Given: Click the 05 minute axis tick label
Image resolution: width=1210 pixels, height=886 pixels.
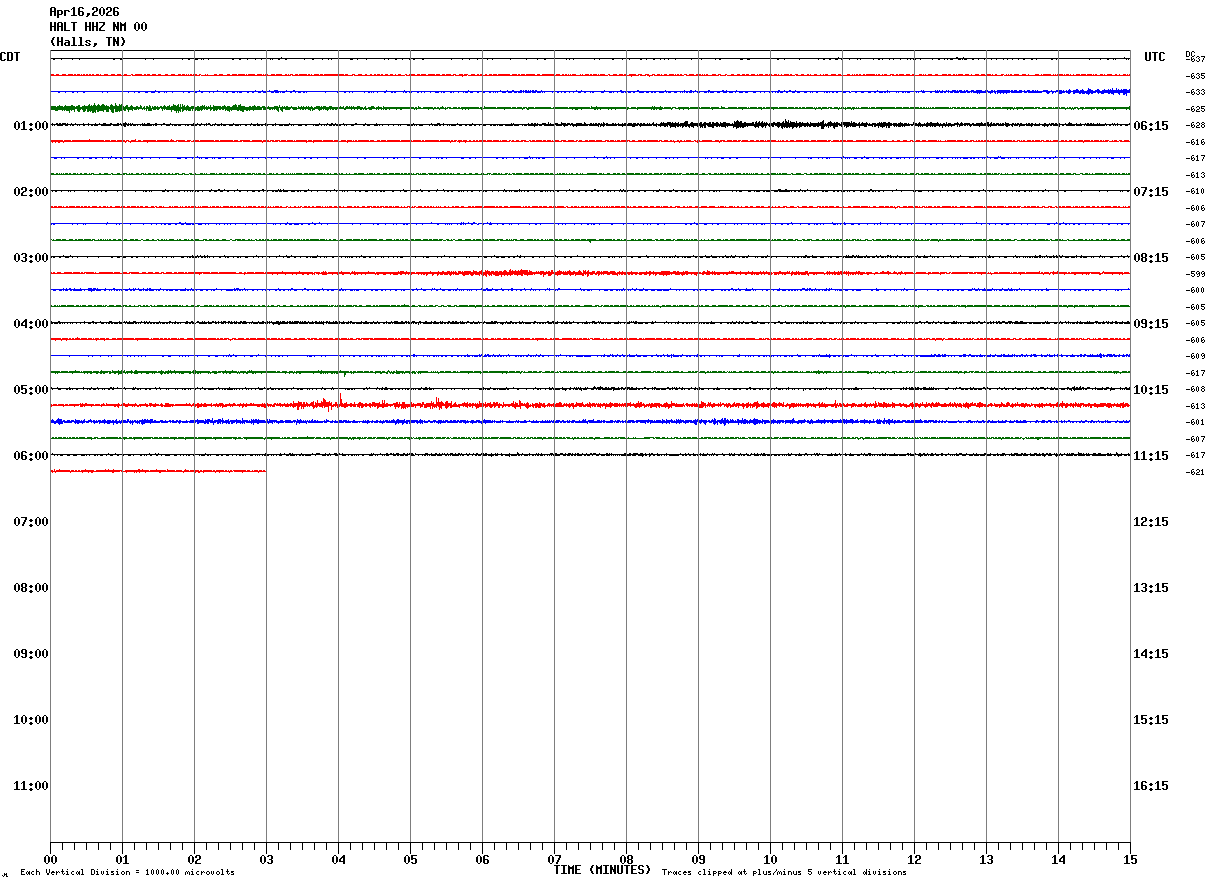Looking at the screenshot, I should coord(410,860).
